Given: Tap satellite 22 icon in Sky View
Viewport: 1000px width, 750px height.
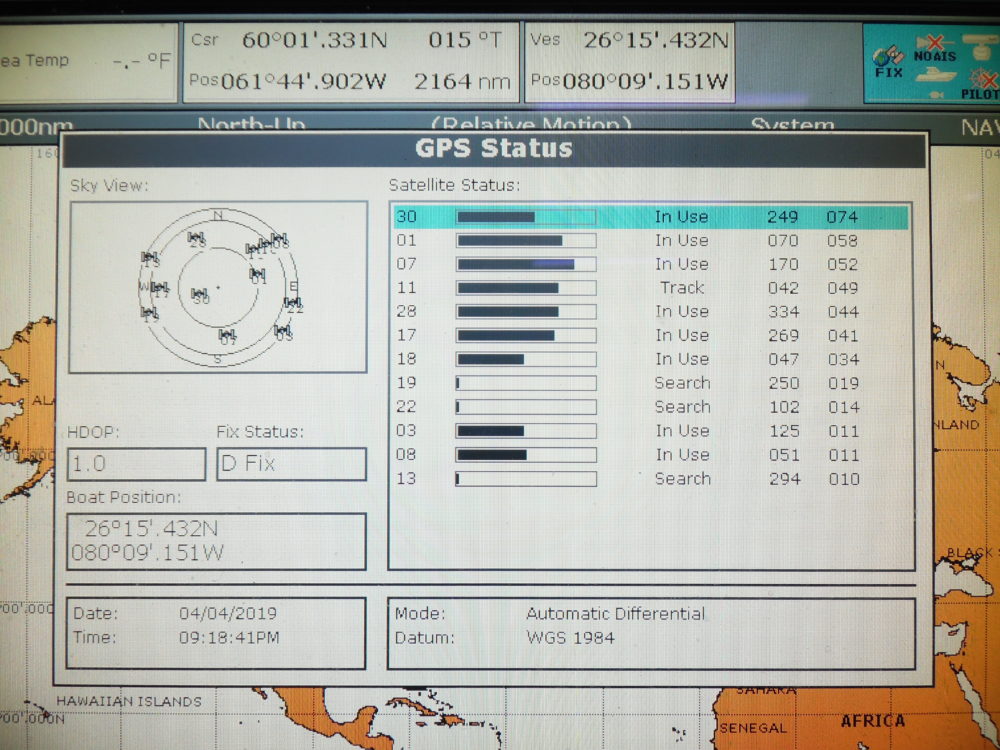Looking at the screenshot, I should pos(293,304).
